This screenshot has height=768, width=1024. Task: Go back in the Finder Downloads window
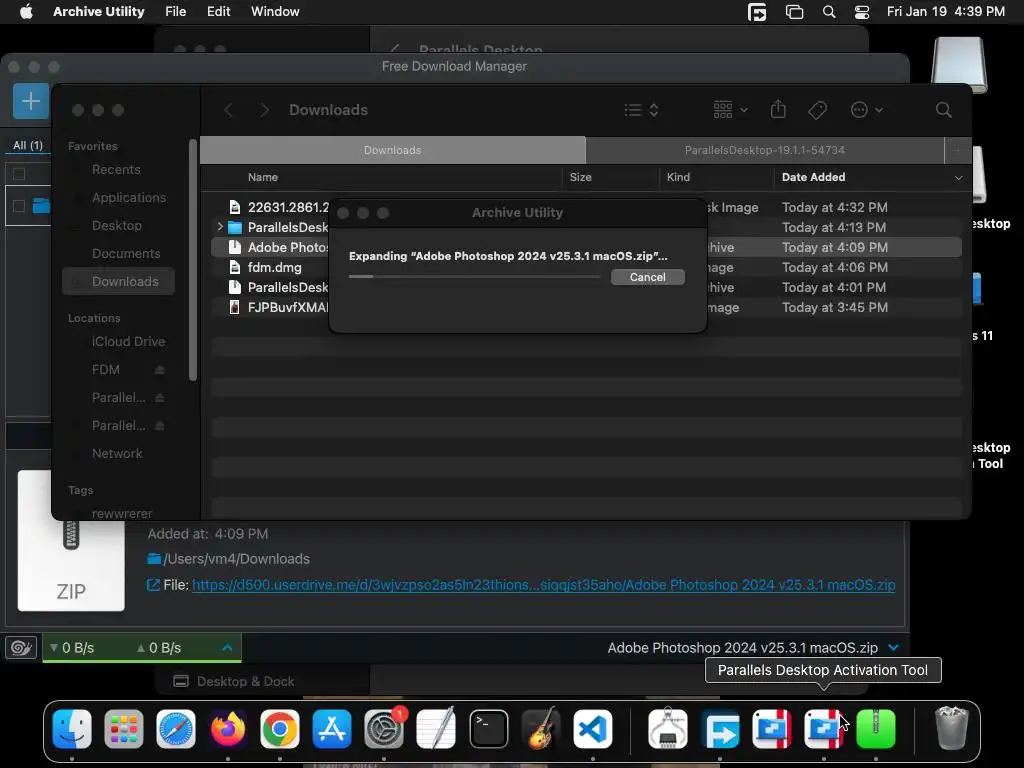228,110
